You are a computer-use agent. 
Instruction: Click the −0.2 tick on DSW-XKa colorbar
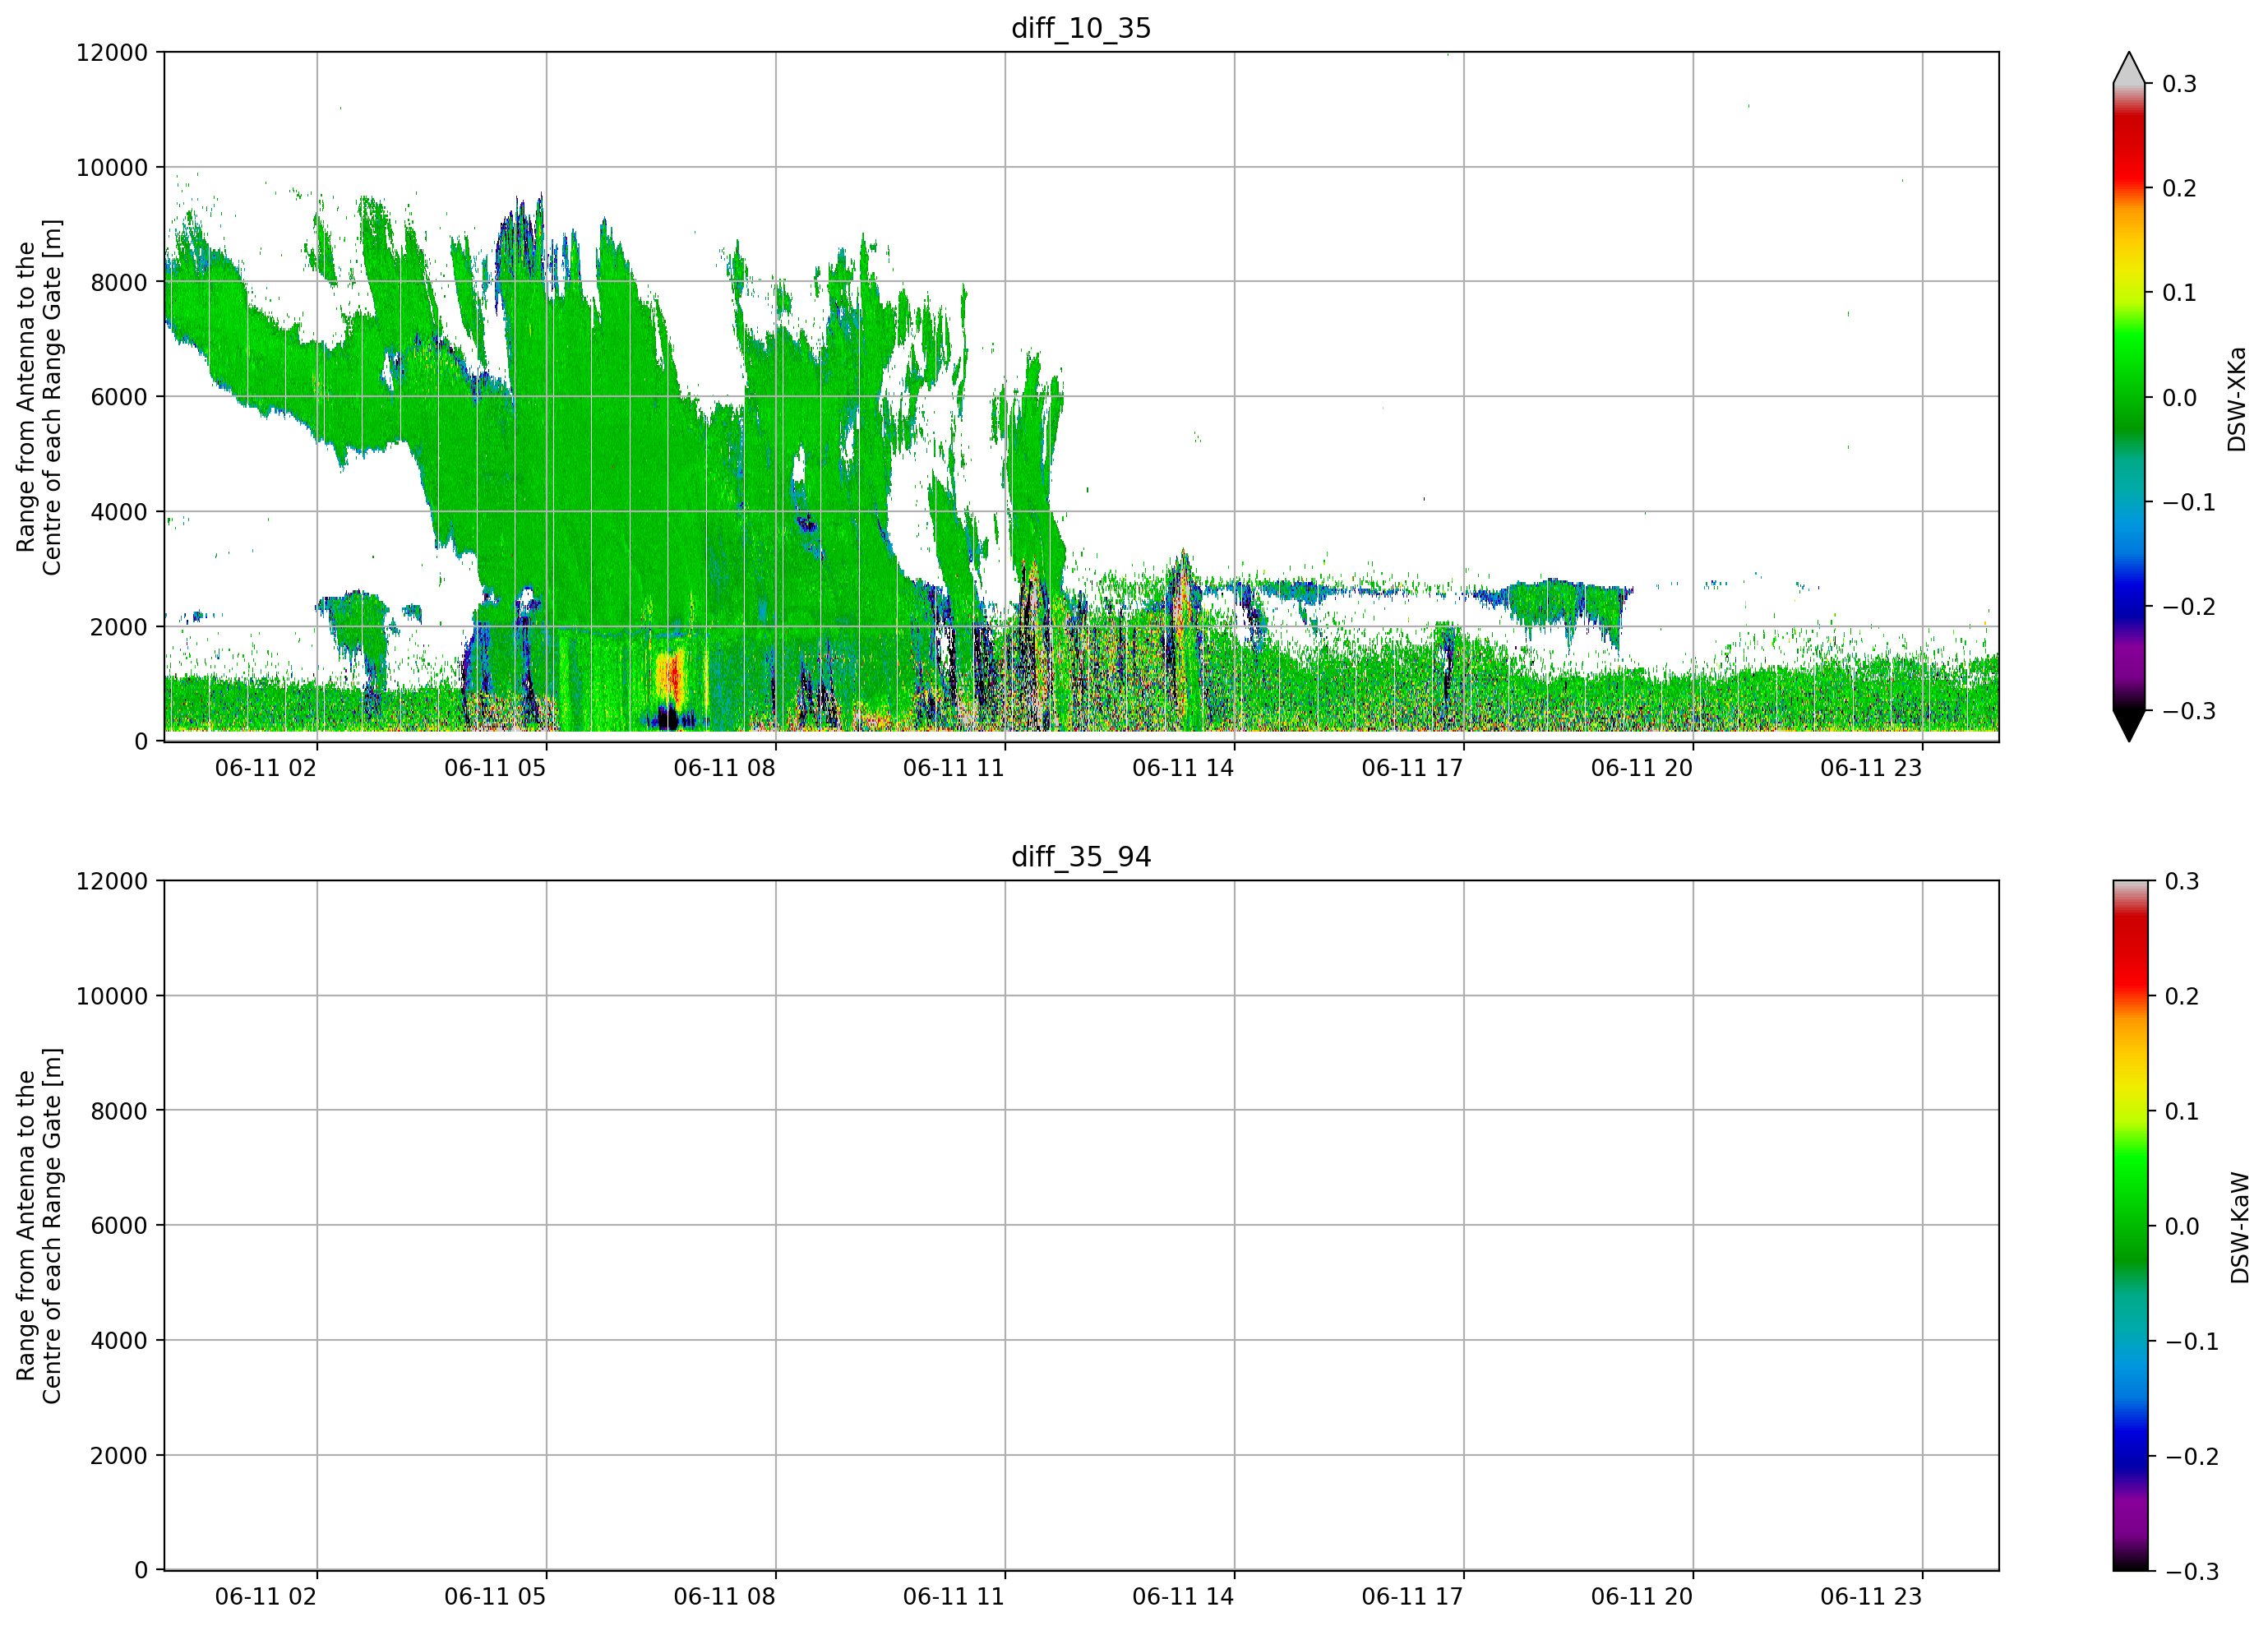[2189, 607]
